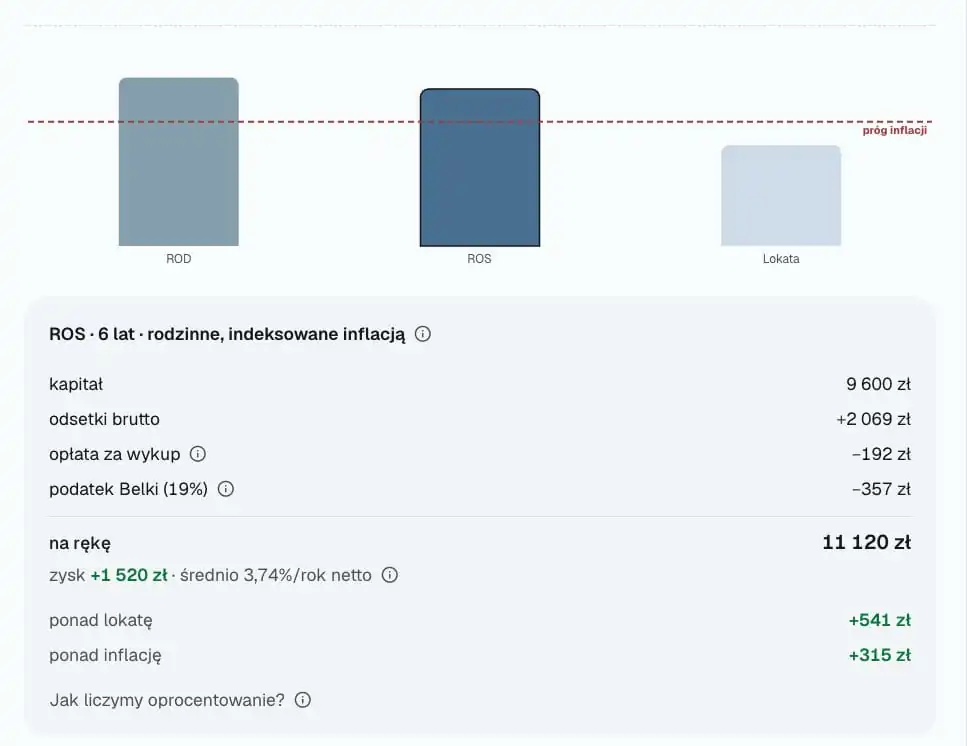Select the dark ROS bar
Screen dimensions: 967x746
(x=480, y=168)
